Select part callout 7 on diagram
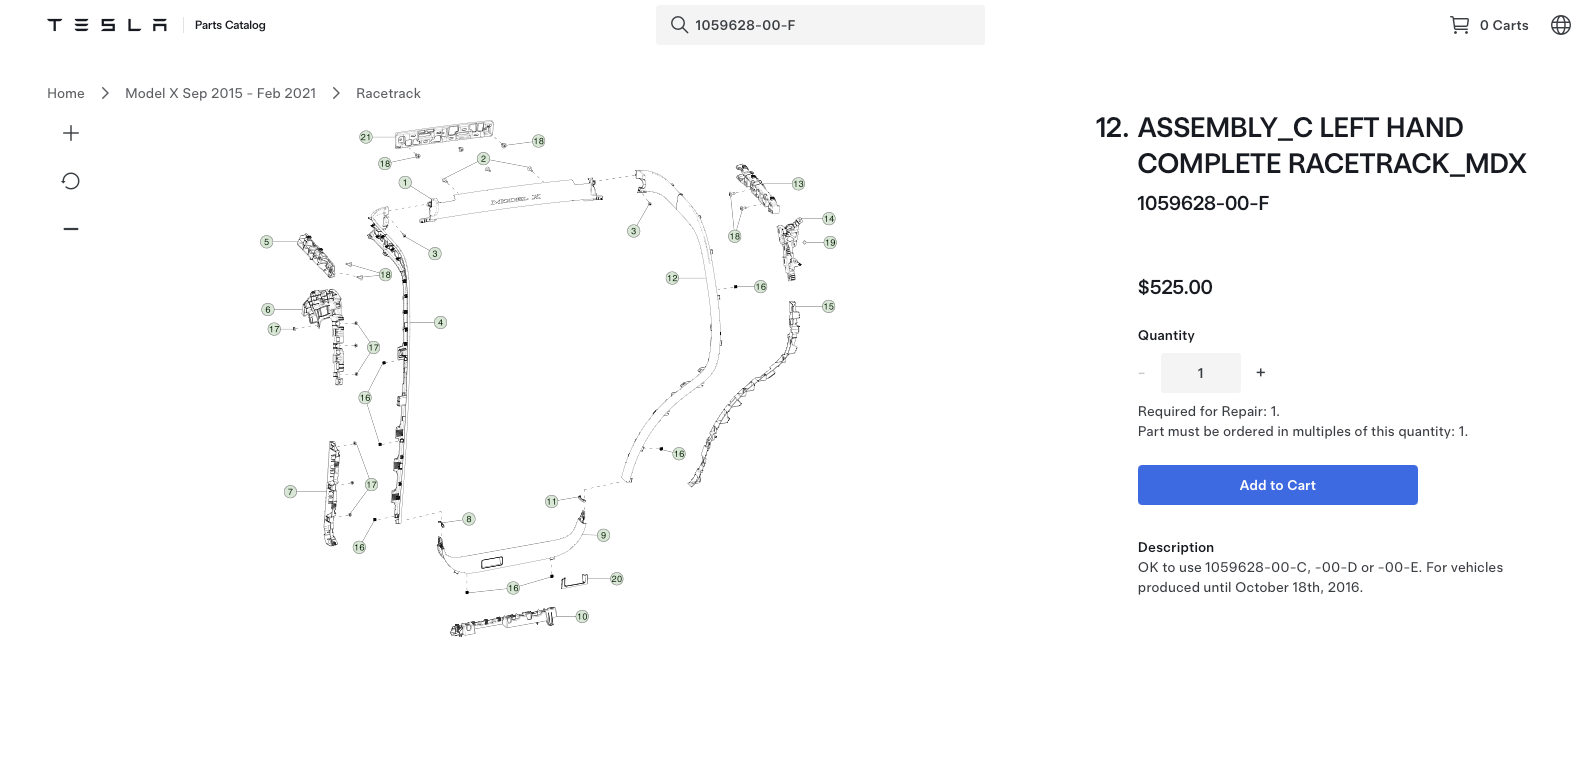Viewport: 1577px width, 758px height. click(x=290, y=492)
